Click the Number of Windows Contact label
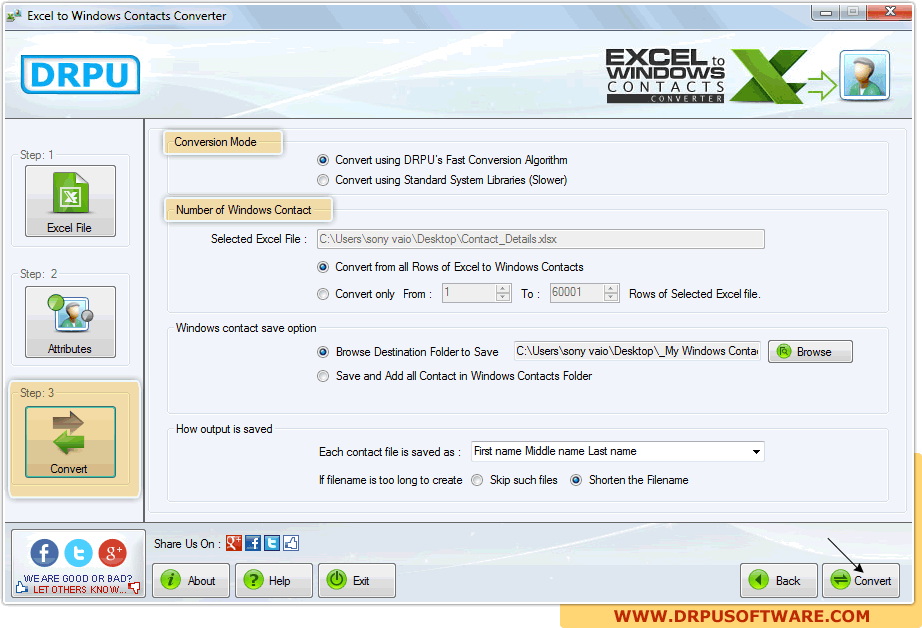The height and width of the screenshot is (628, 922). tap(243, 210)
